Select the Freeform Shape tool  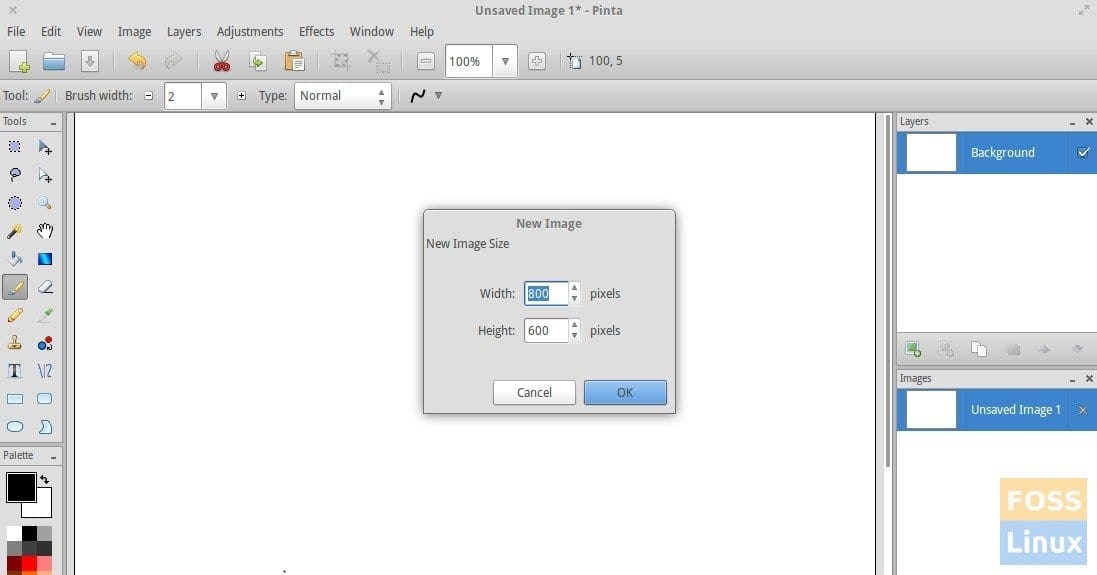pos(45,427)
